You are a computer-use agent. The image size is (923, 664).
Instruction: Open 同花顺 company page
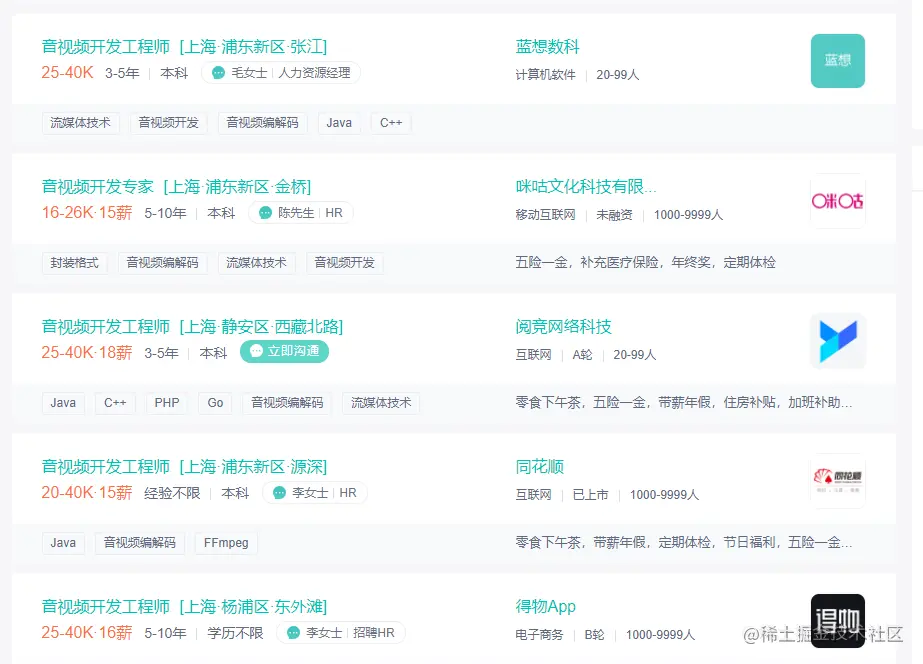pyautogui.click(x=540, y=467)
